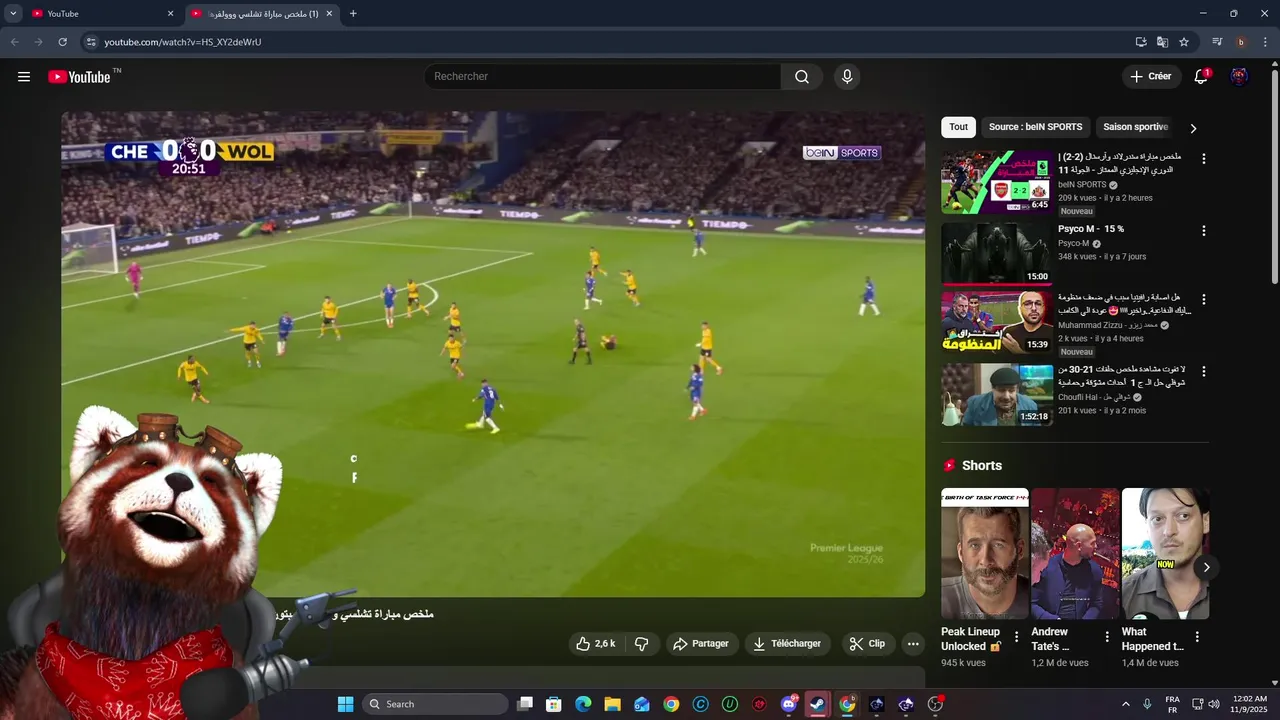Click the Télécharger download button
This screenshot has height=720, width=1280.
[788, 644]
